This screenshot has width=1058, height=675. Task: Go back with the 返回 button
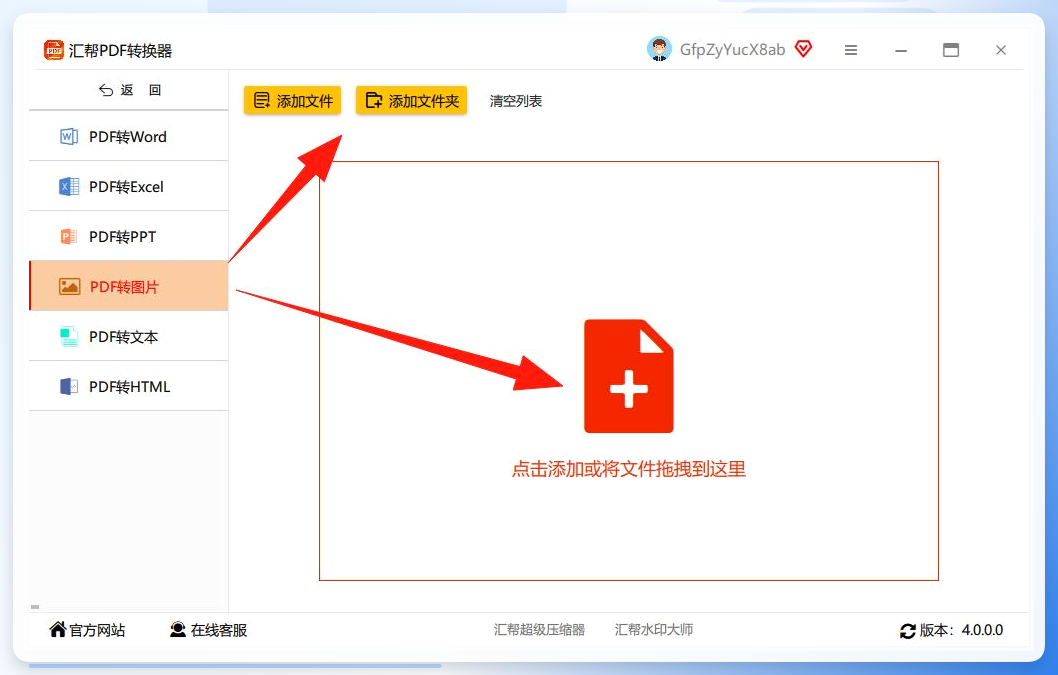pyautogui.click(x=130, y=90)
